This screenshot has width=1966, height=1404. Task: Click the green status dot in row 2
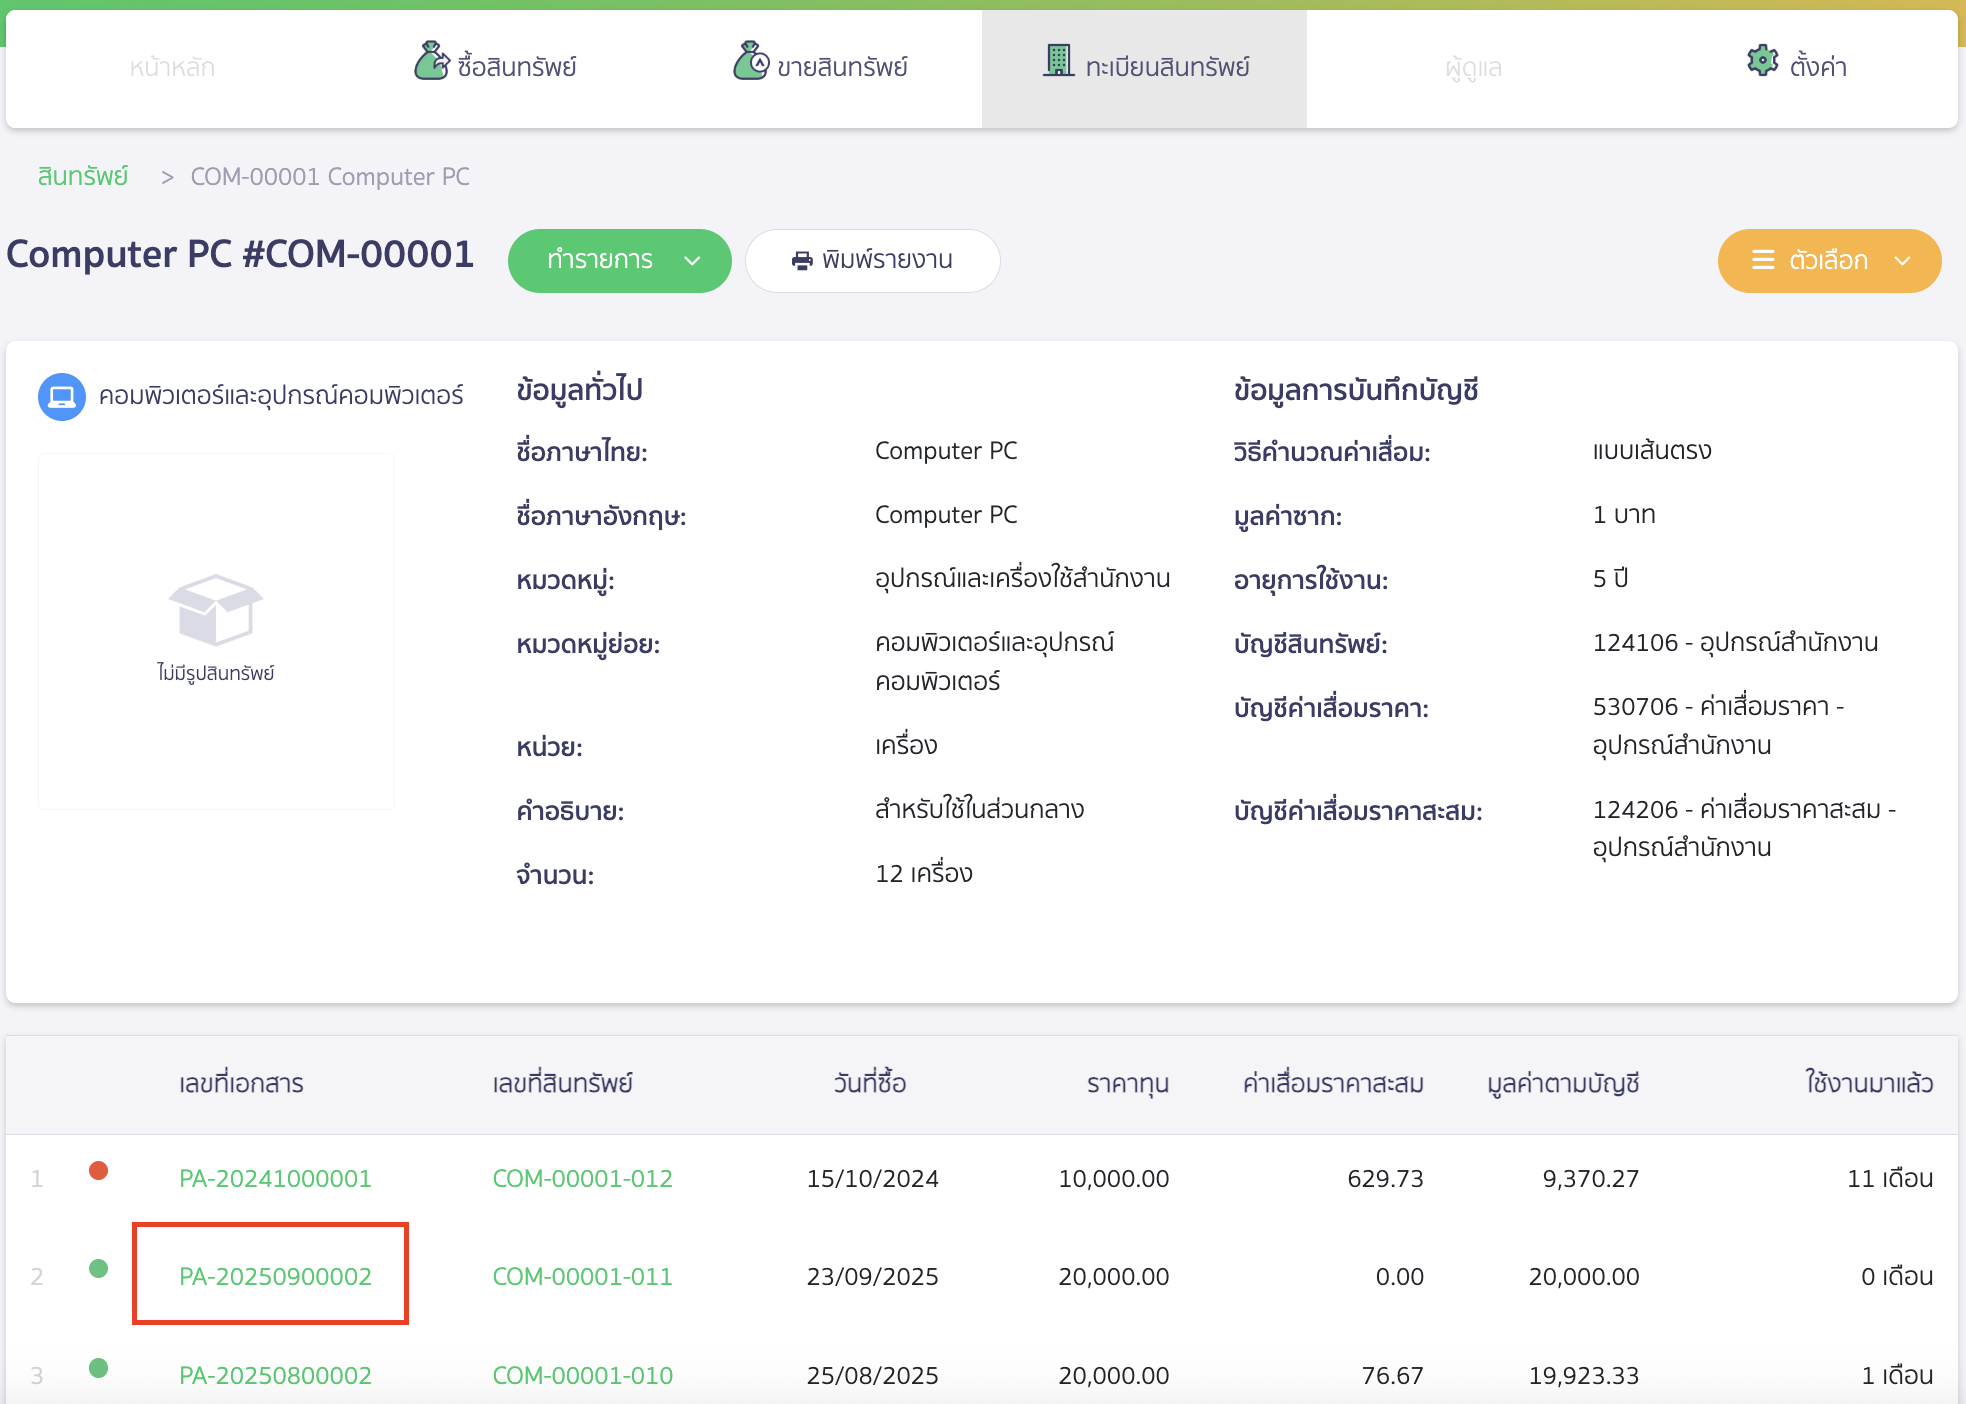[98, 1269]
